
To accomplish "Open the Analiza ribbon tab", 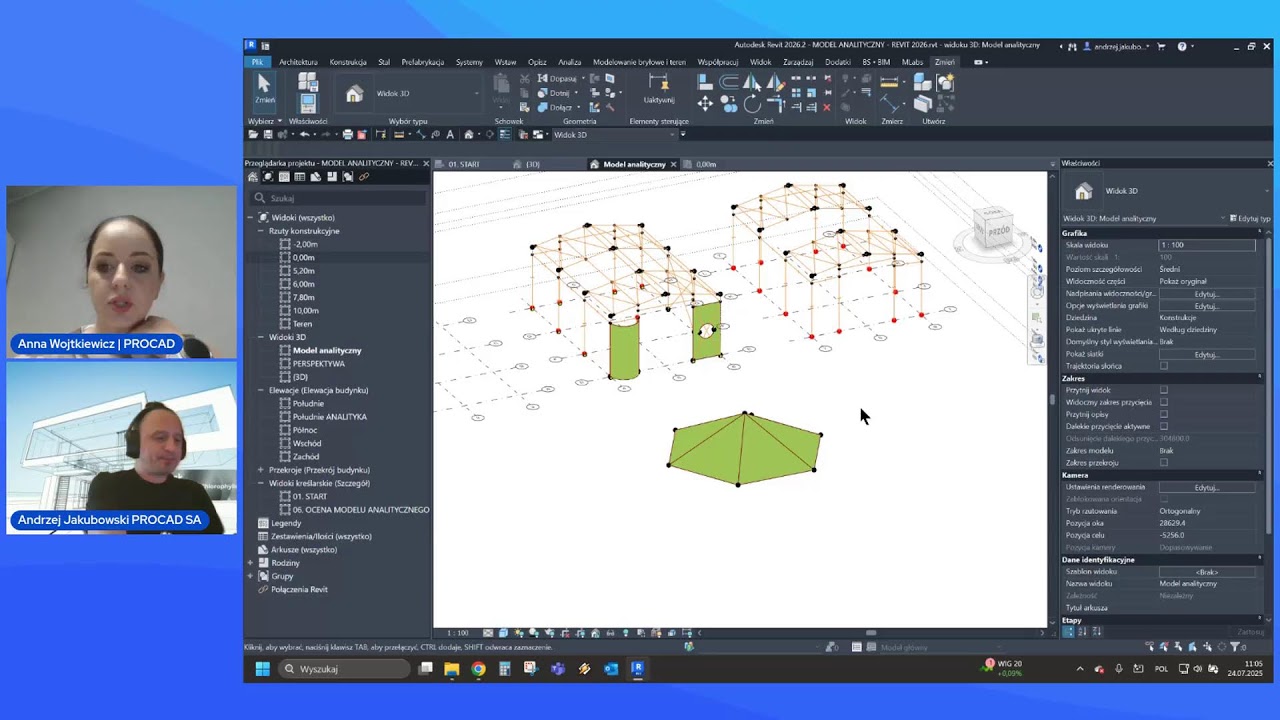I will [569, 62].
